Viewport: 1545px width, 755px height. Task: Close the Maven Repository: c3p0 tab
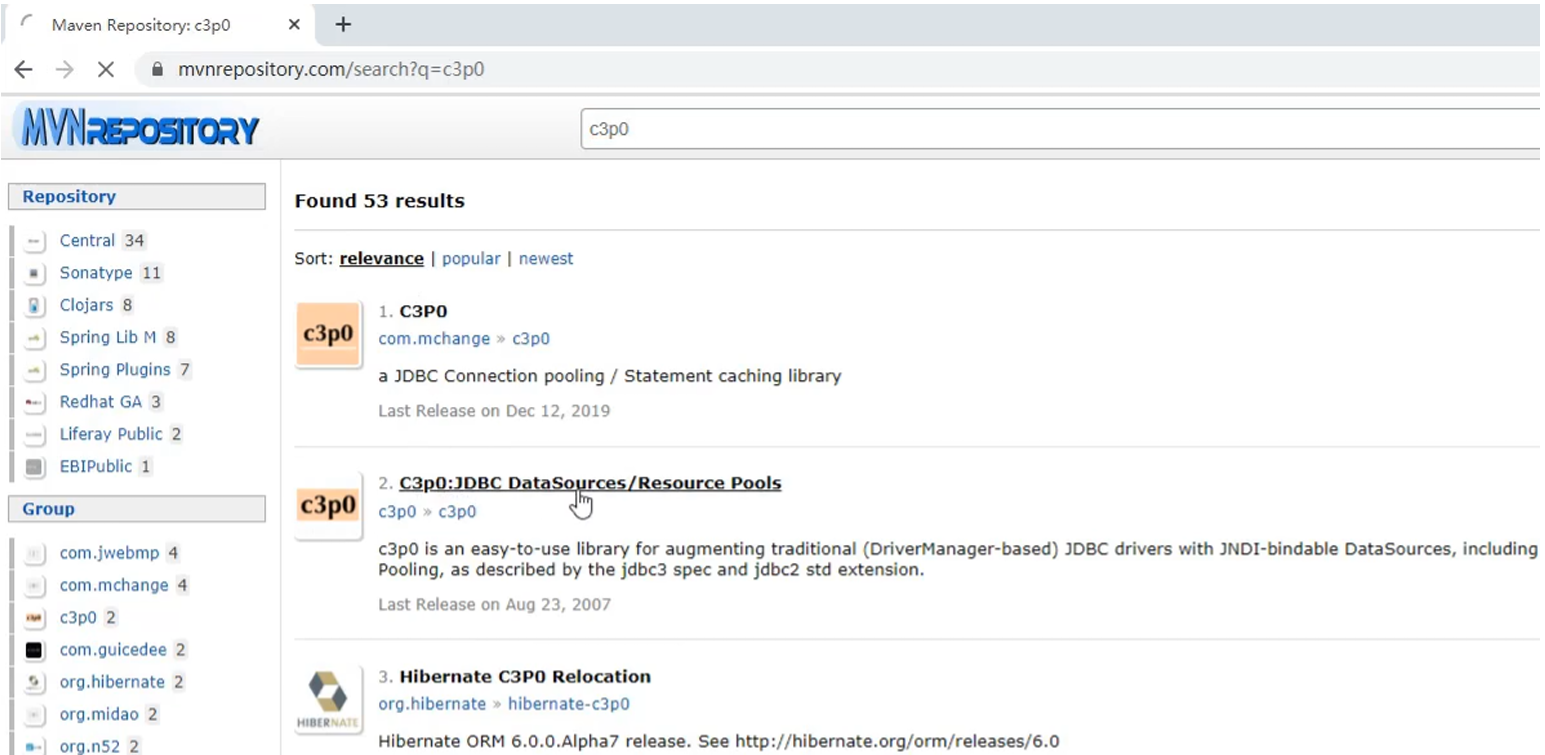[x=294, y=25]
